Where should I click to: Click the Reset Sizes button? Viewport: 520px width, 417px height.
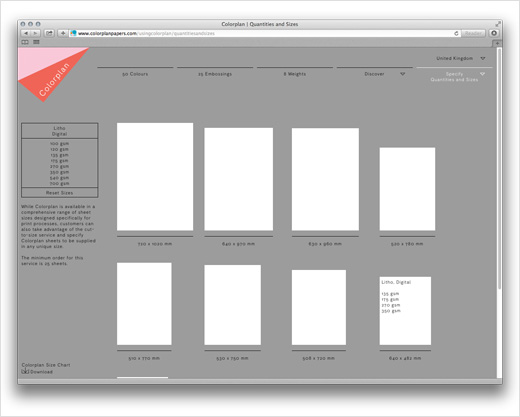pos(59,193)
